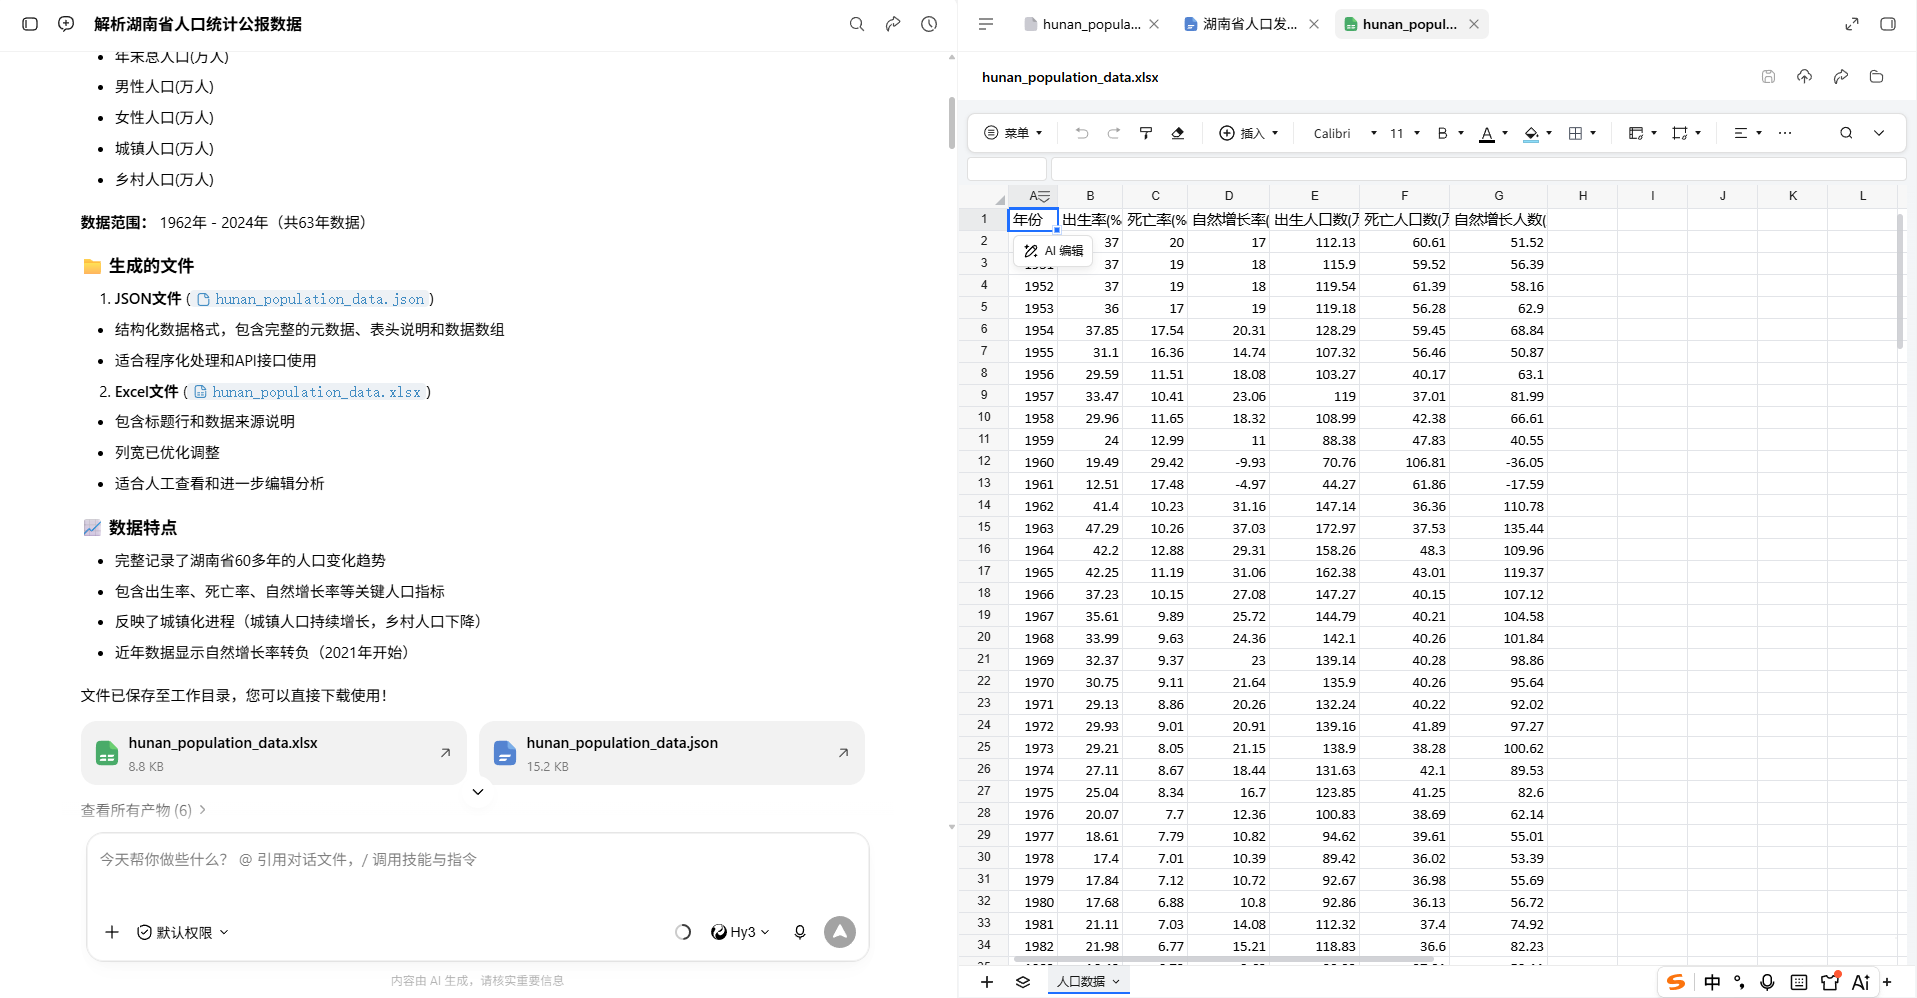Screen dimensions: 1917x998
Task: Apply cell borders
Action: [x=1575, y=133]
